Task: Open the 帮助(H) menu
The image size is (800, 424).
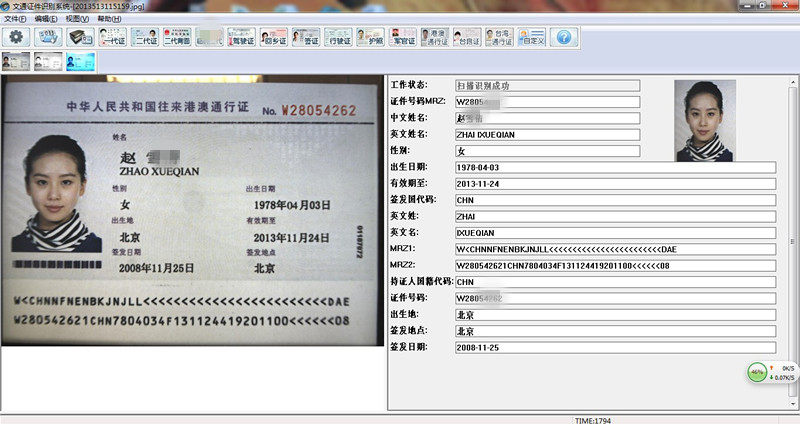Action: 109,19
